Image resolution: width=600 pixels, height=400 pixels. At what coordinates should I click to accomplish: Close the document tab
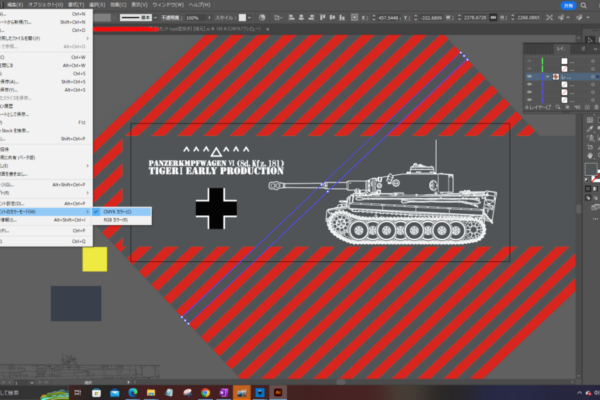(x=267, y=29)
